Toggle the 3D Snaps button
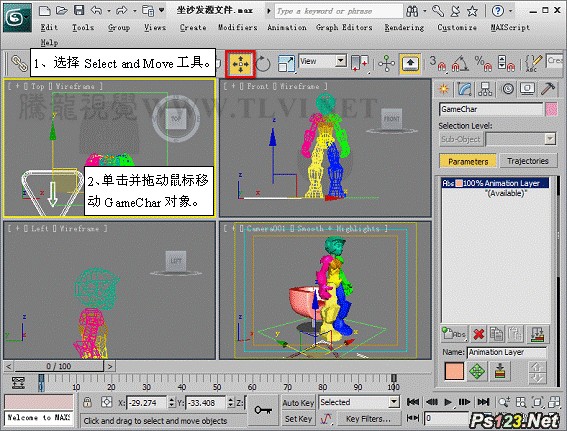The height and width of the screenshot is (431, 567). 438,64
